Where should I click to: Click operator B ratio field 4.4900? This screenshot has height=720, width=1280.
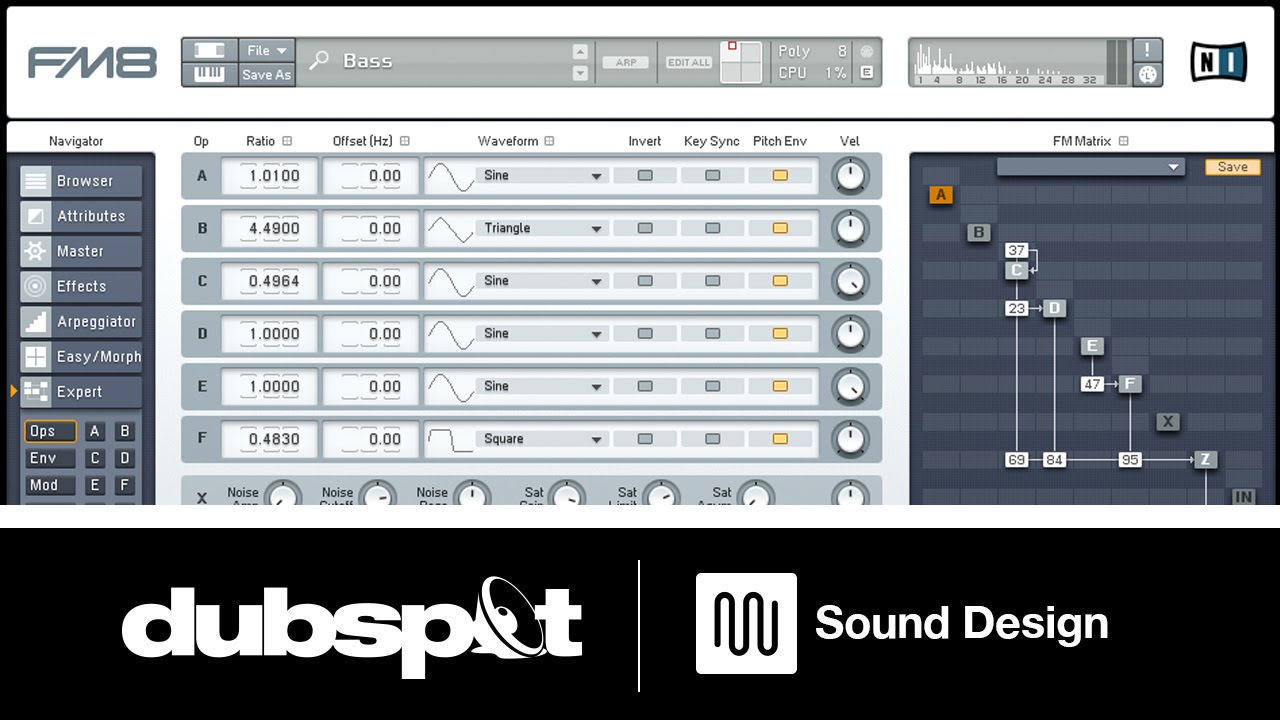[269, 228]
